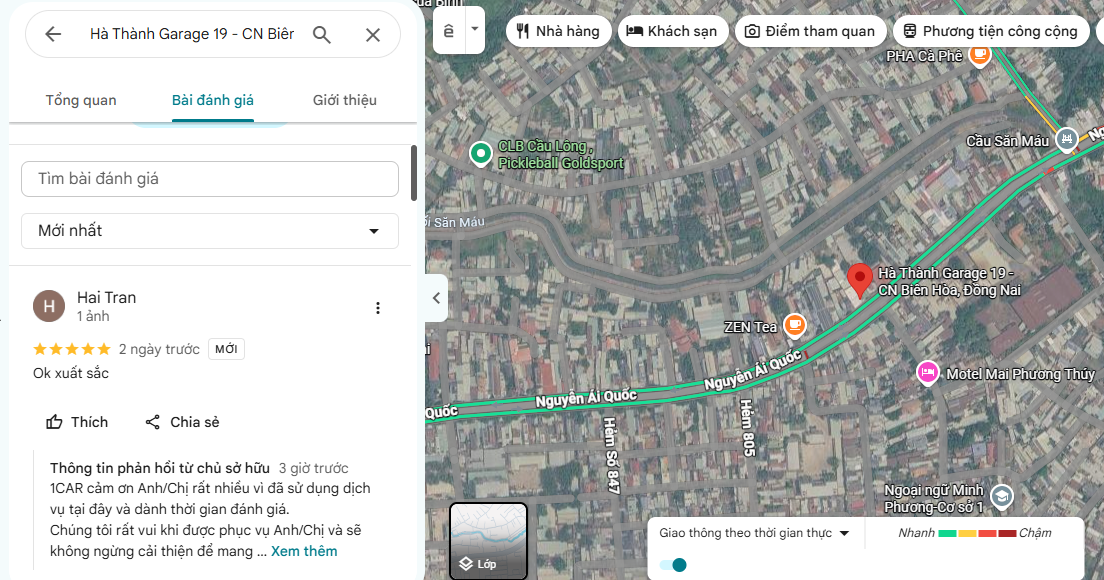Viewport: 1104px width, 580px height.
Task: Click the Hẻm Số 847 street label
Action: pos(610,455)
